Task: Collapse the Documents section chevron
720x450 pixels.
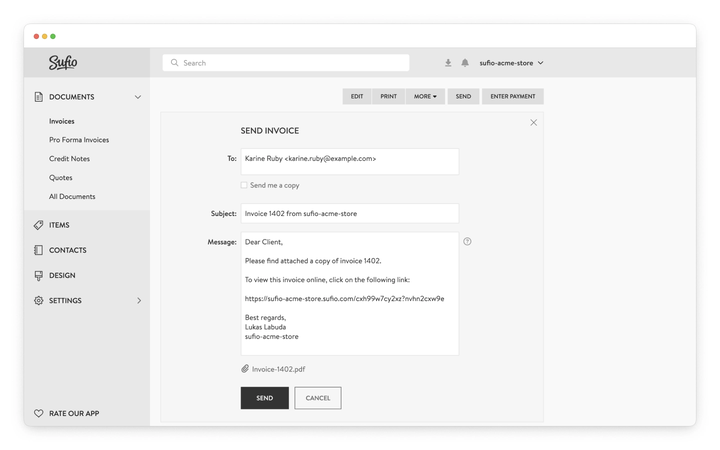Action: (138, 97)
